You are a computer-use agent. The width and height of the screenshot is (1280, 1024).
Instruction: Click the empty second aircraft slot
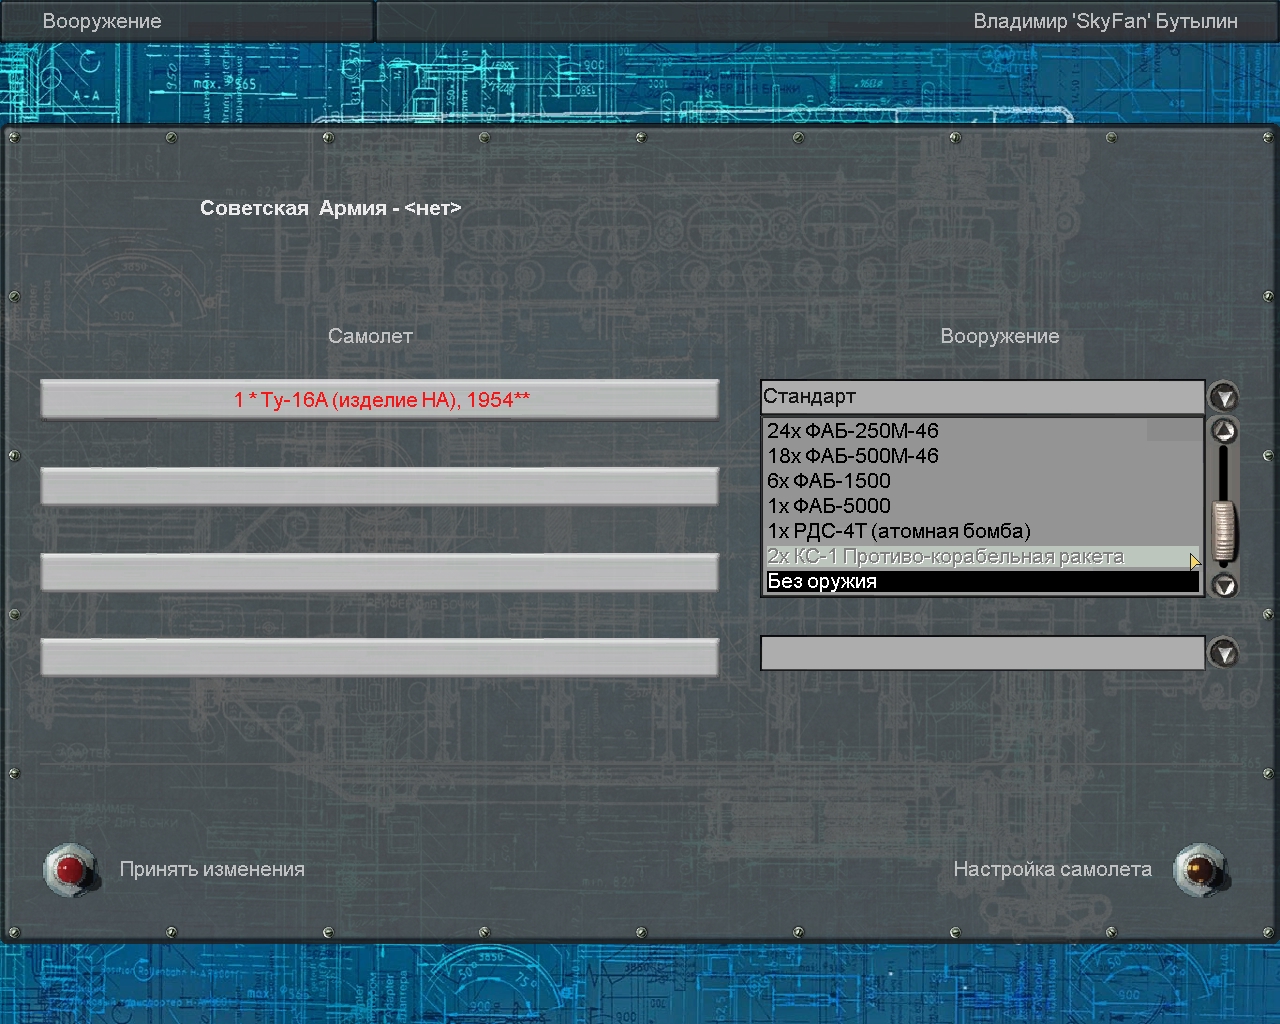click(380, 486)
